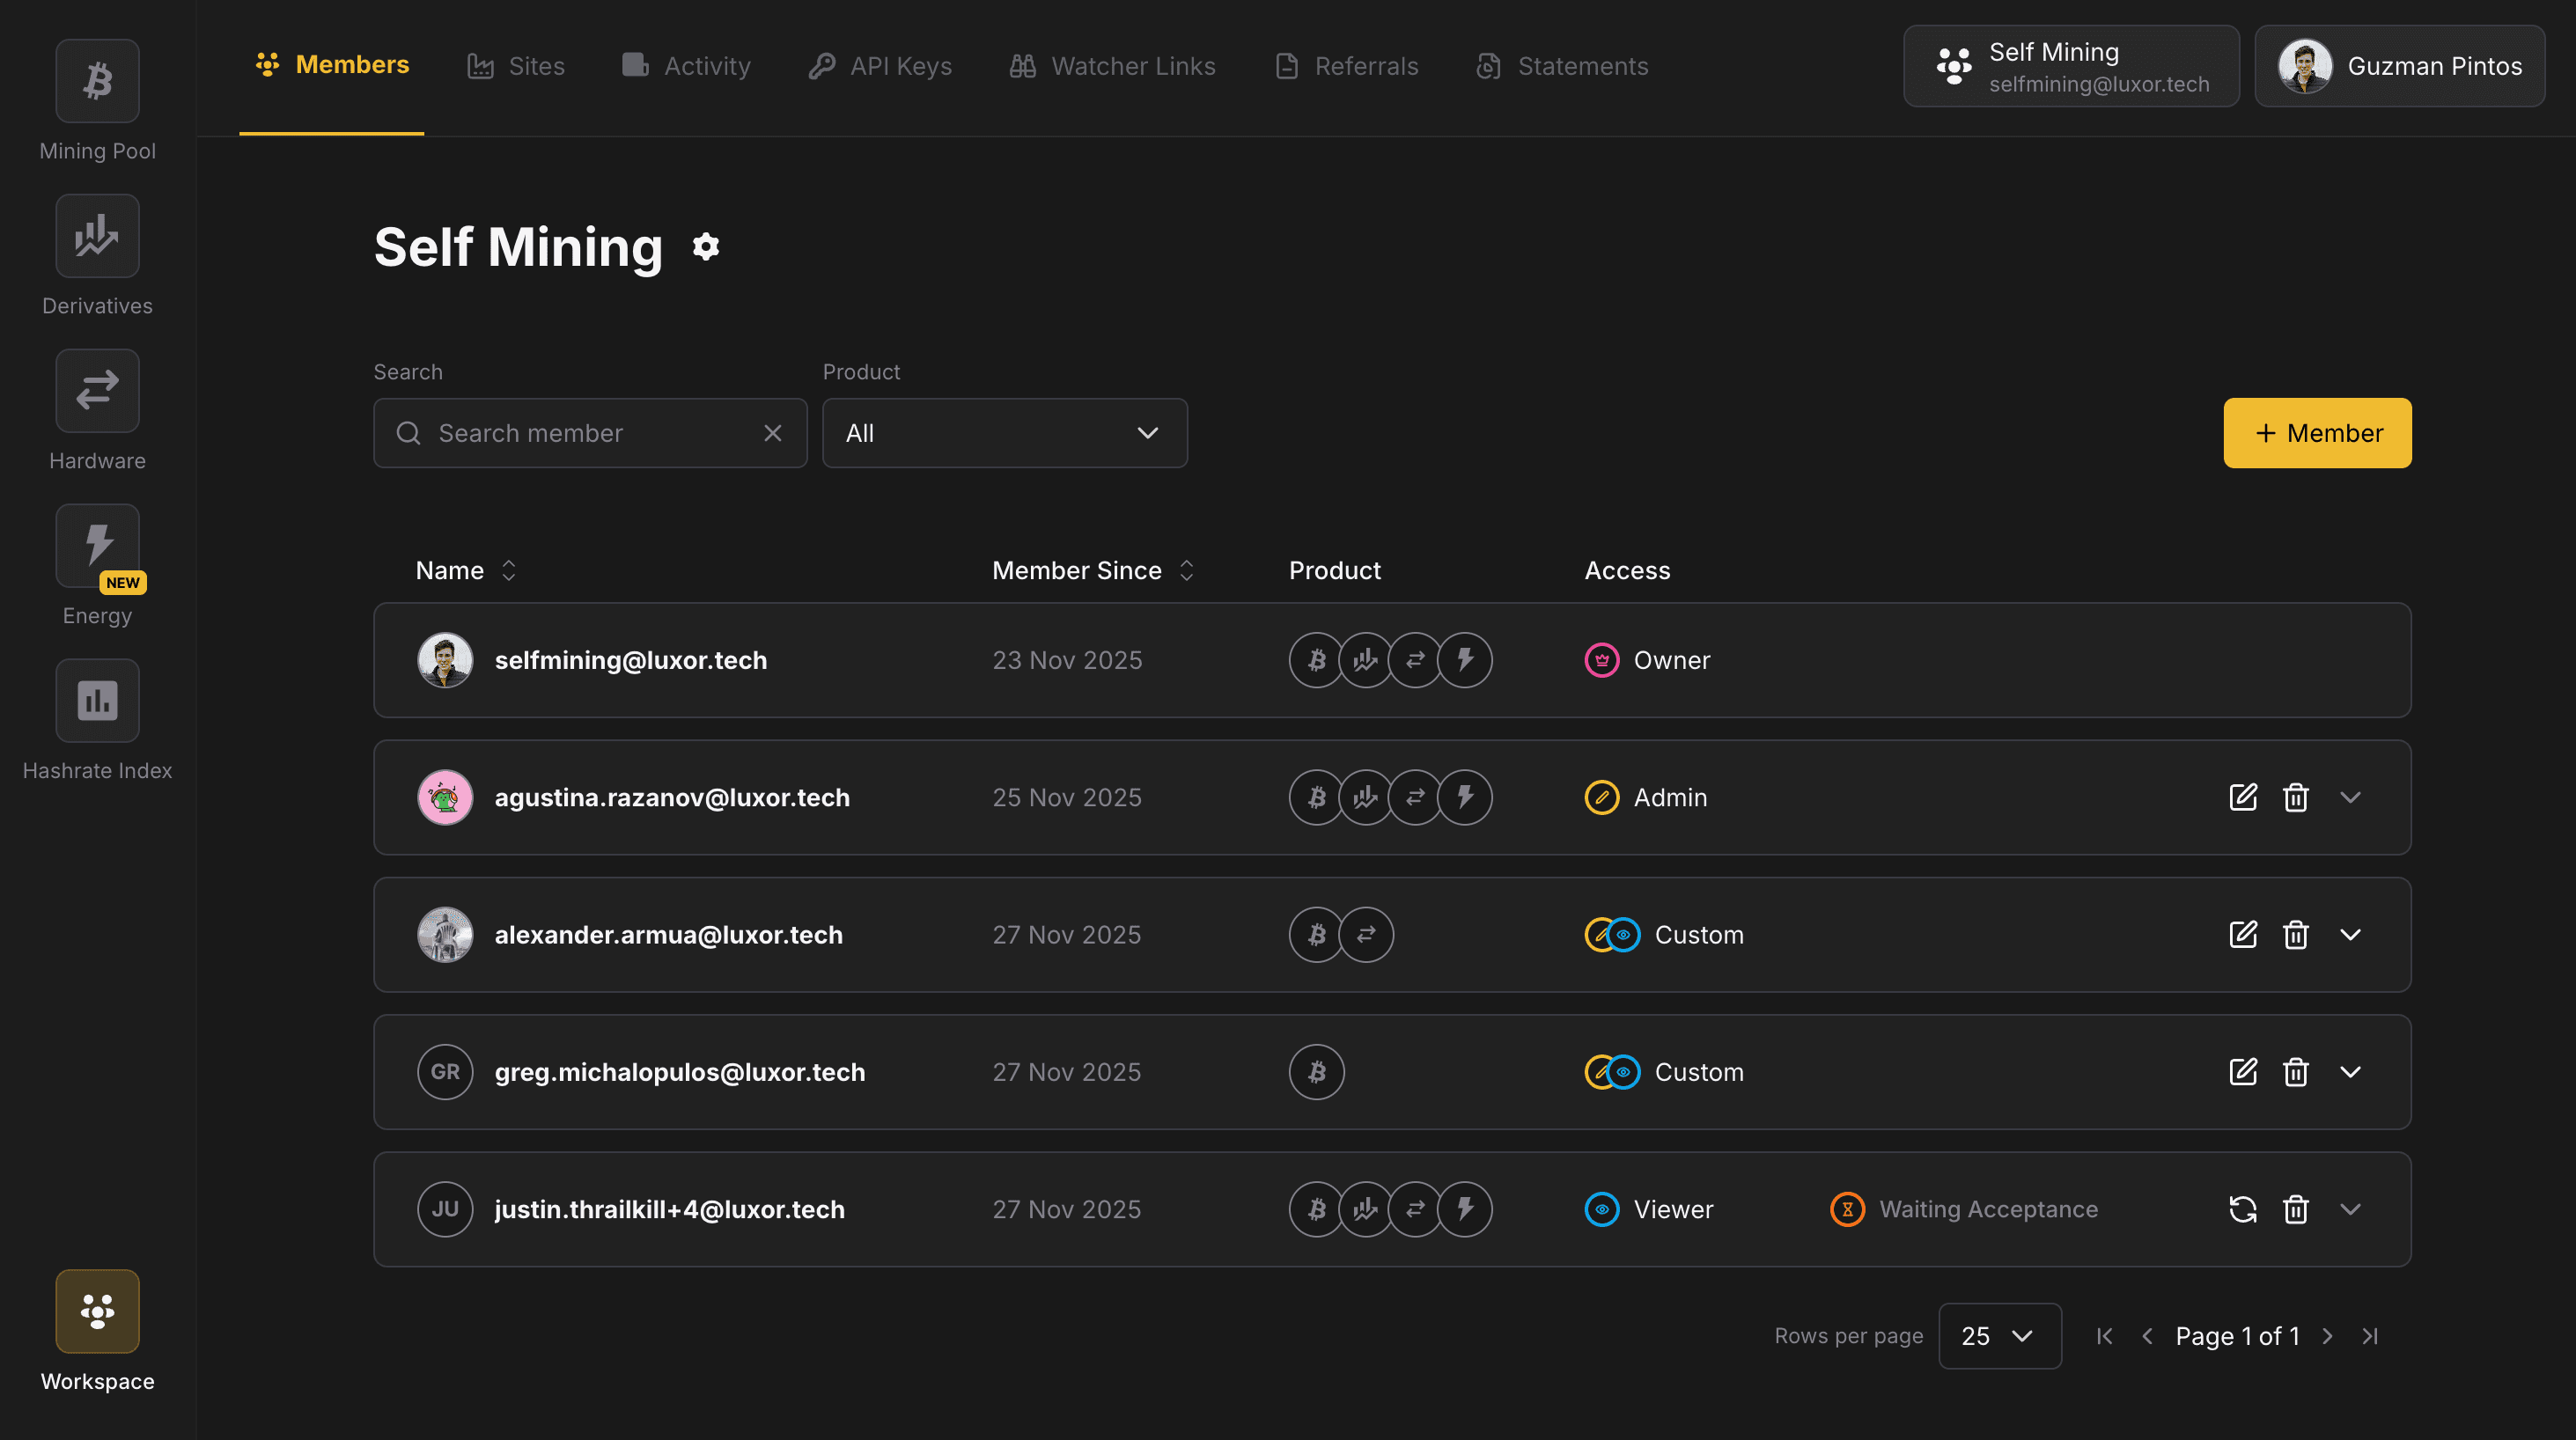Click inside the Search member input field

pyautogui.click(x=590, y=433)
